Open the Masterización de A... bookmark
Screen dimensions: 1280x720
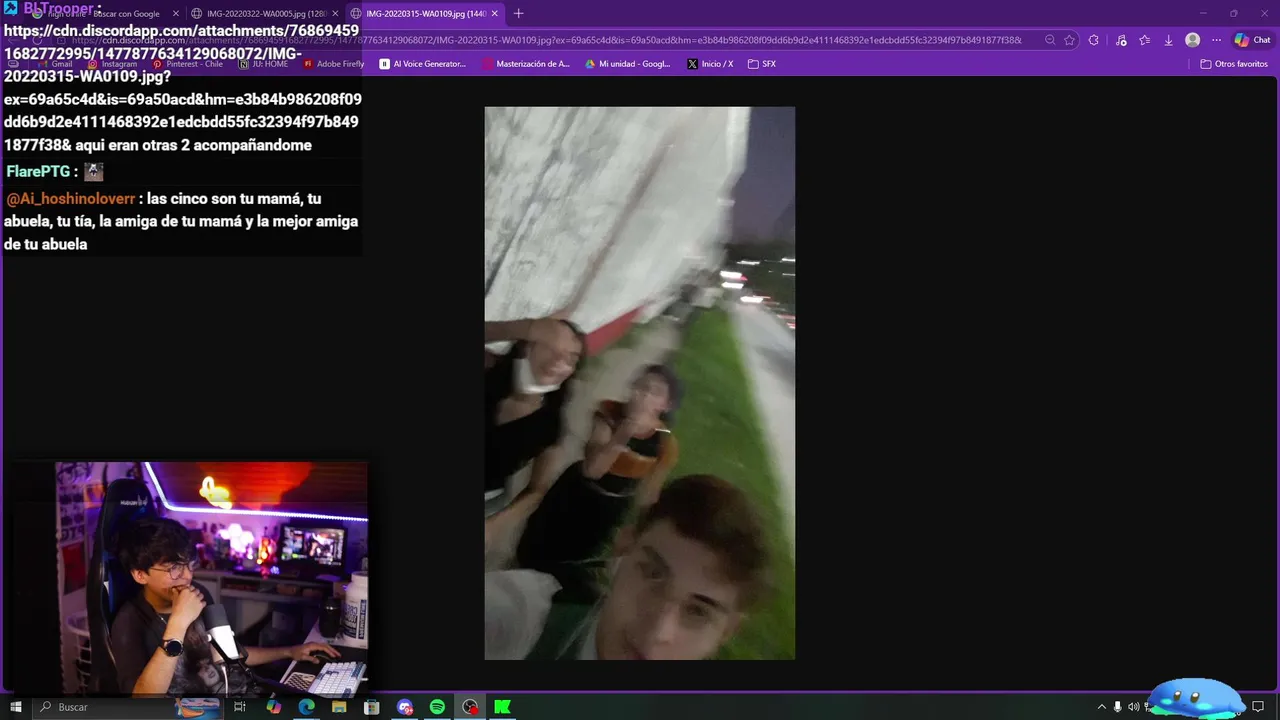(x=526, y=64)
